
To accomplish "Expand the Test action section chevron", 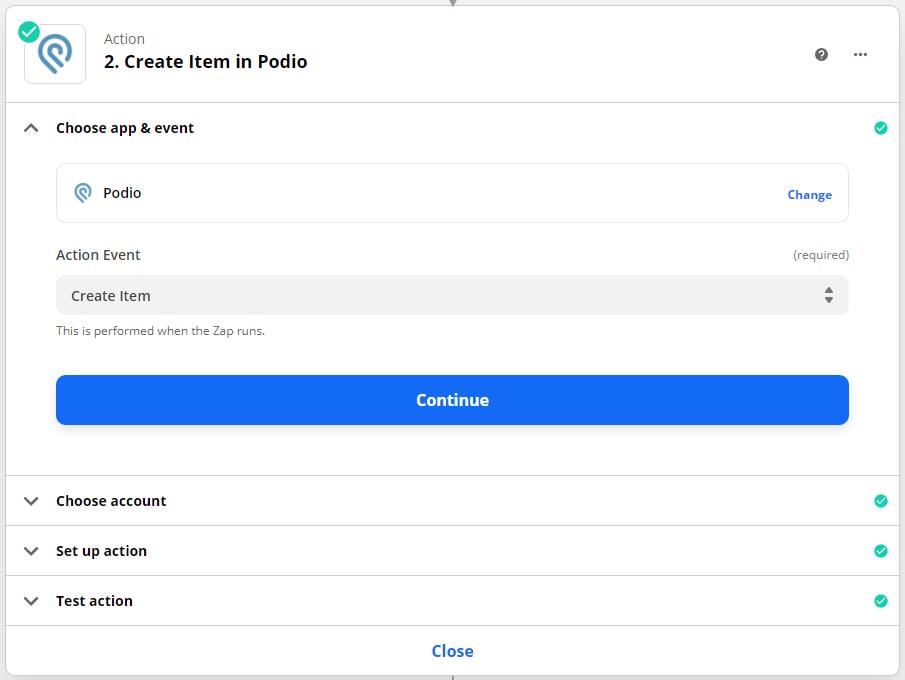I will (x=31, y=601).
